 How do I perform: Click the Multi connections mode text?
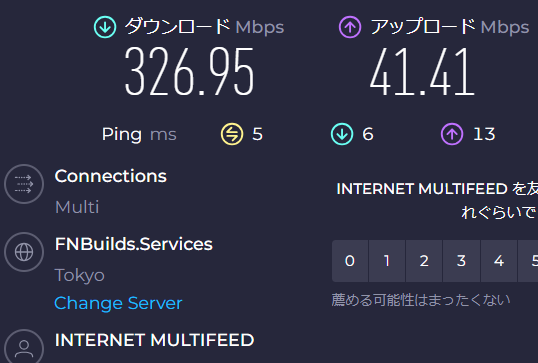tap(77, 207)
